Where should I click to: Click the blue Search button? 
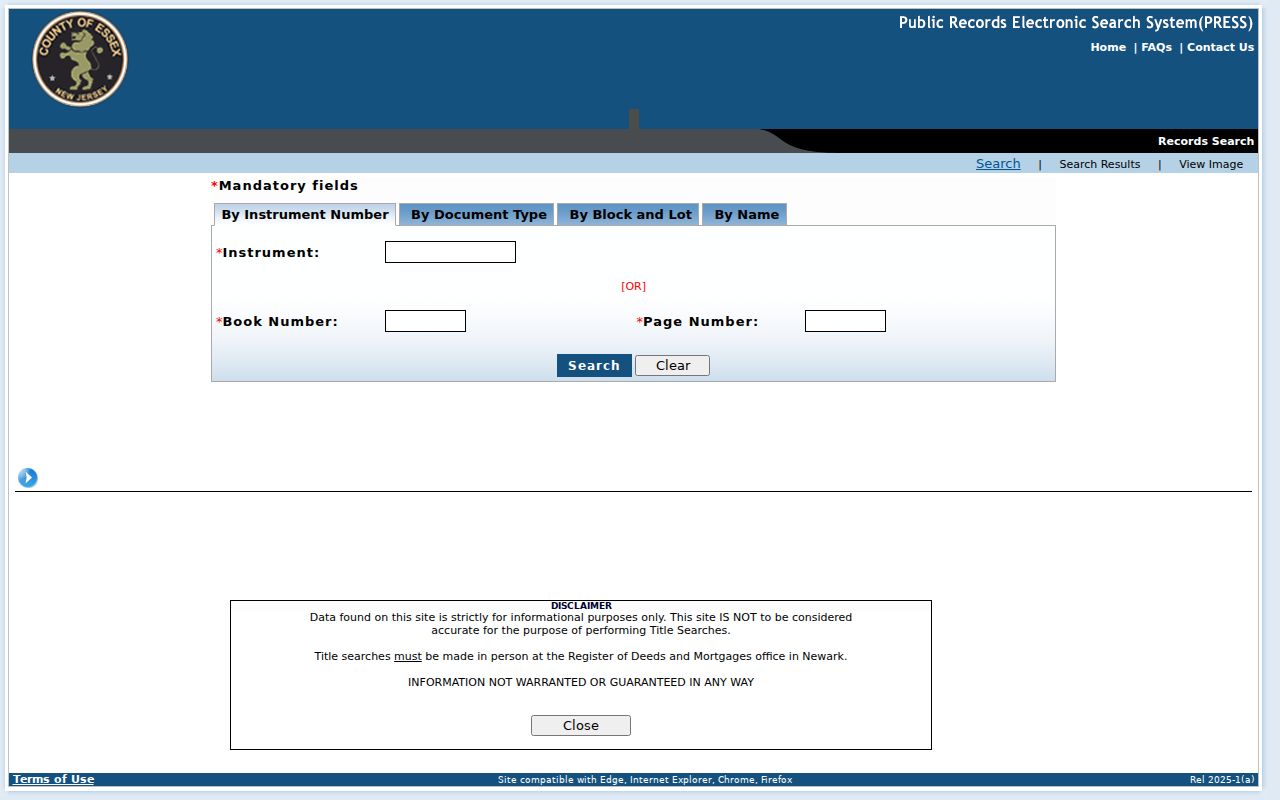coord(594,366)
